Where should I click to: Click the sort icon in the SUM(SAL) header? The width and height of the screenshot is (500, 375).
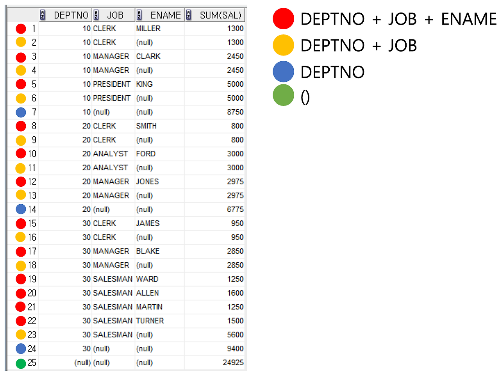(x=189, y=15)
